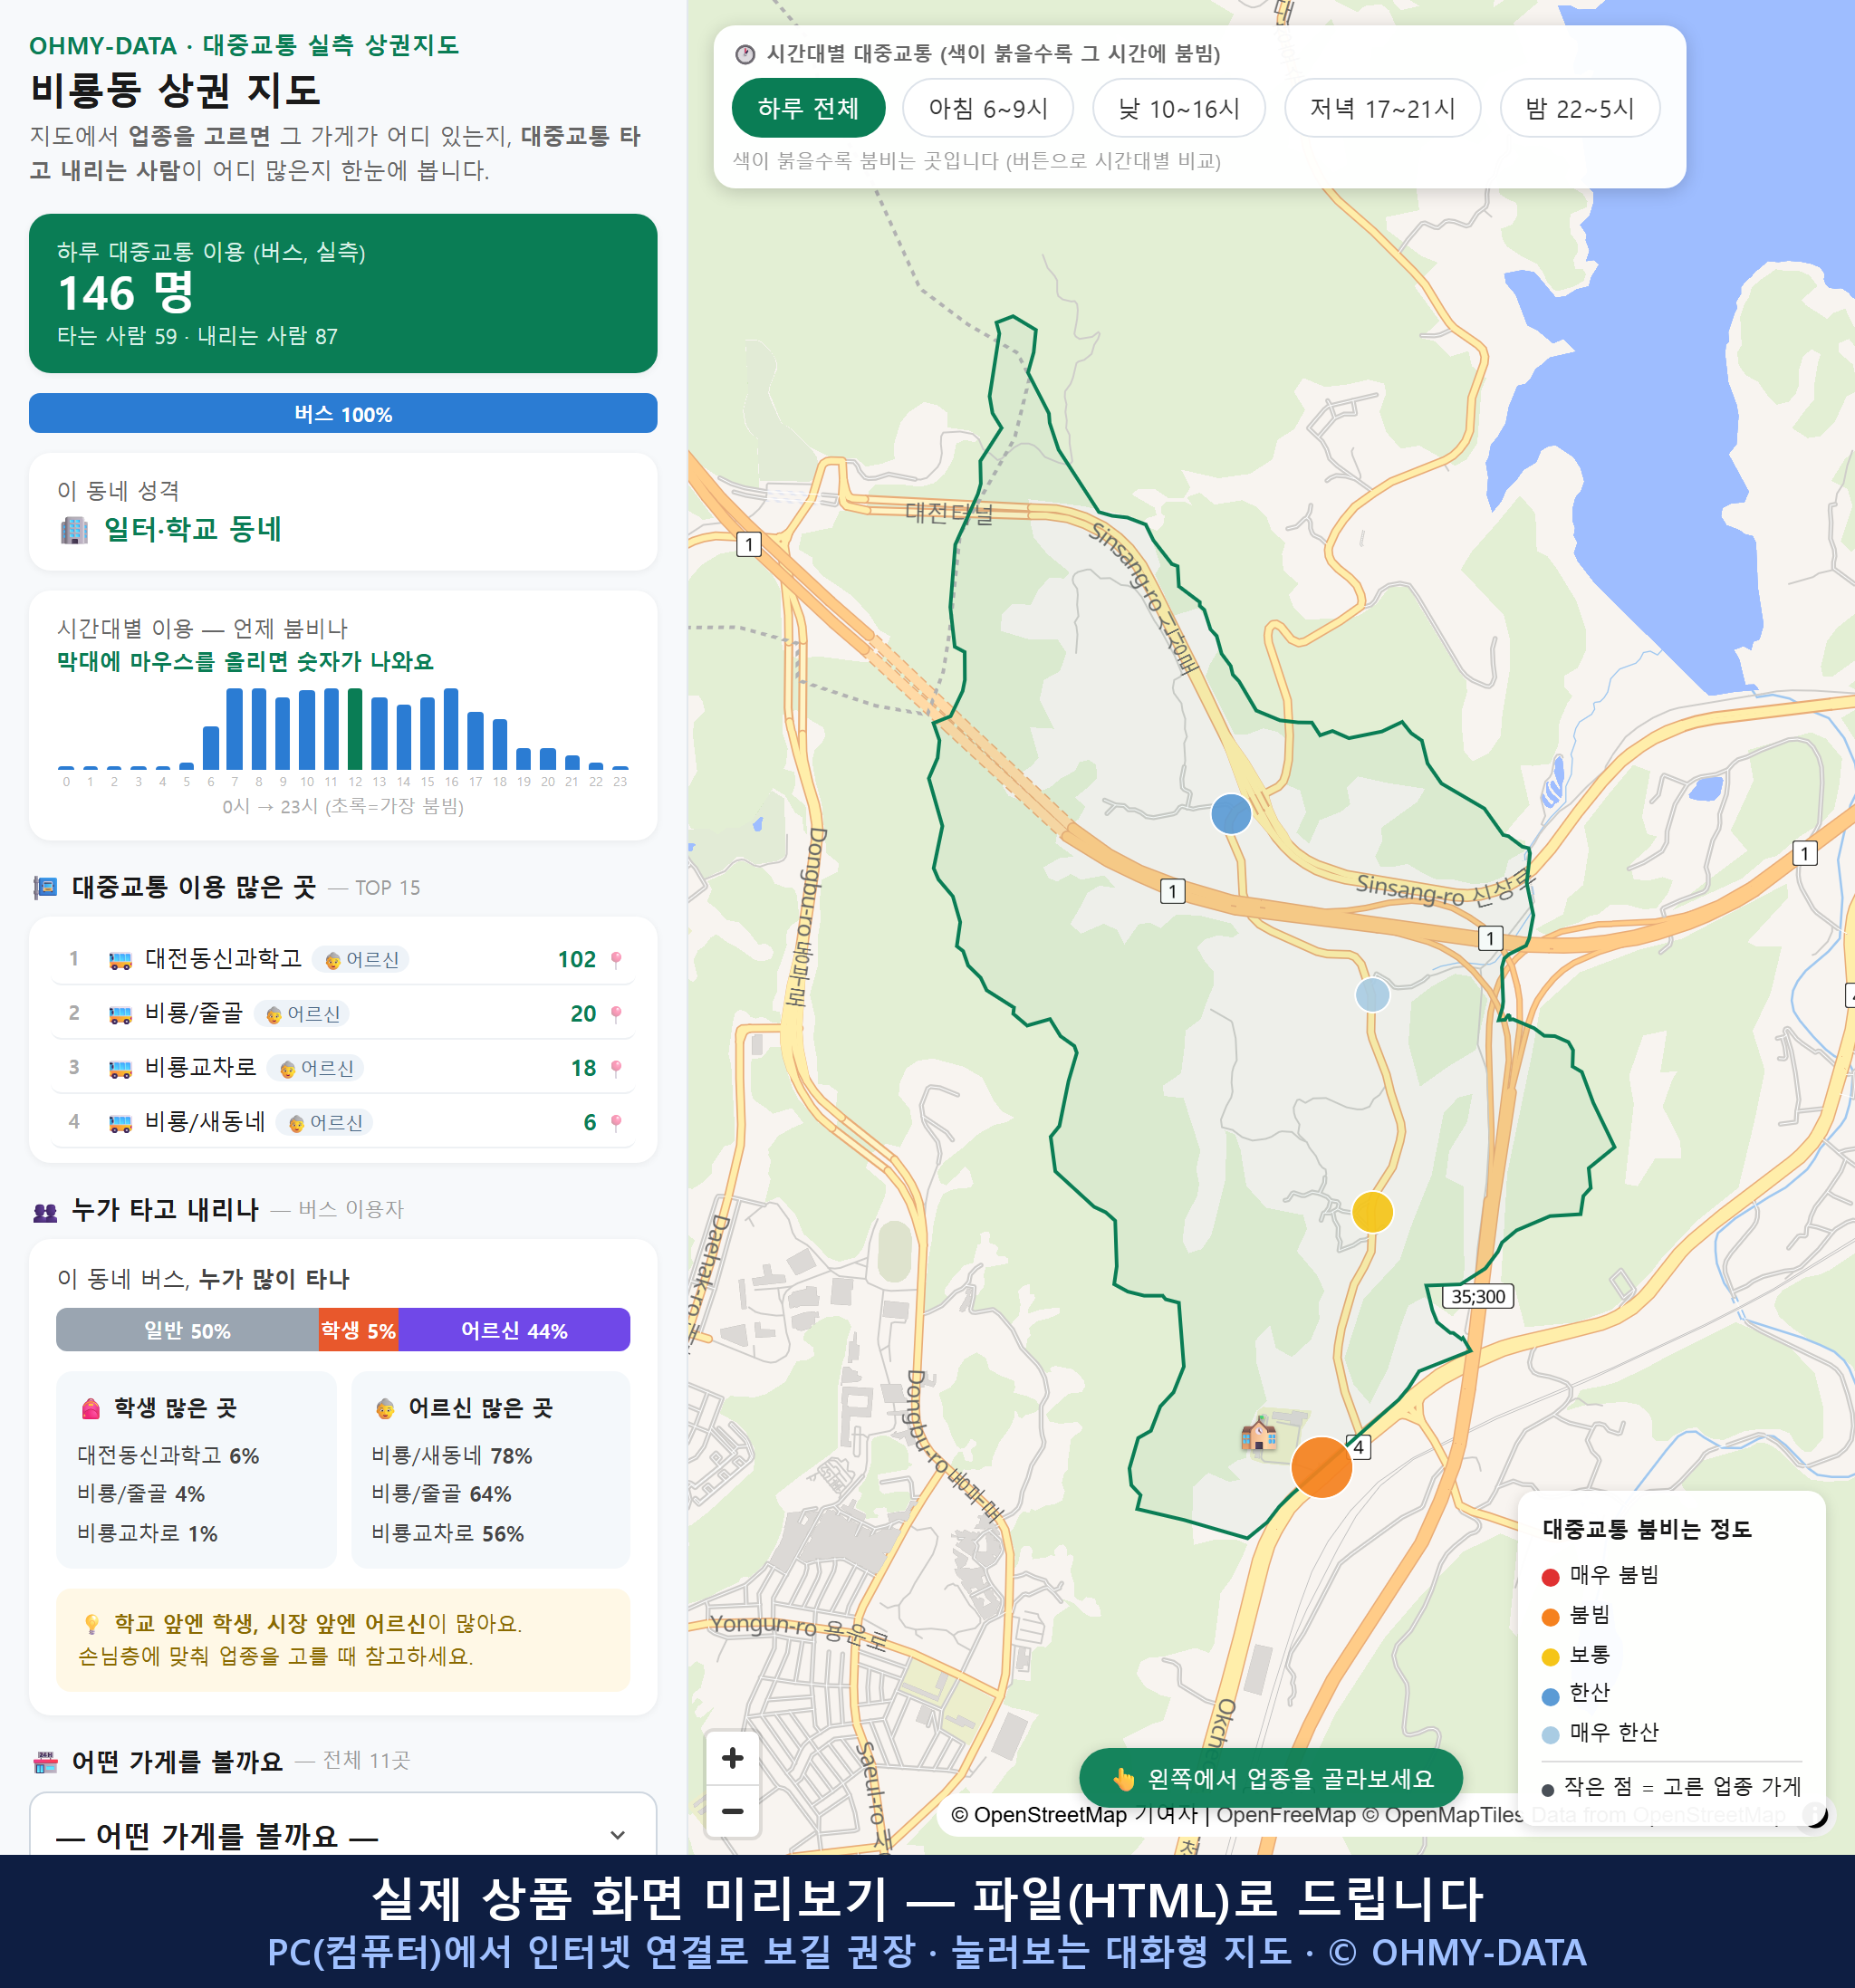Click the 35;300 route label on map
1855x1988 pixels.
pyautogui.click(x=1478, y=1296)
